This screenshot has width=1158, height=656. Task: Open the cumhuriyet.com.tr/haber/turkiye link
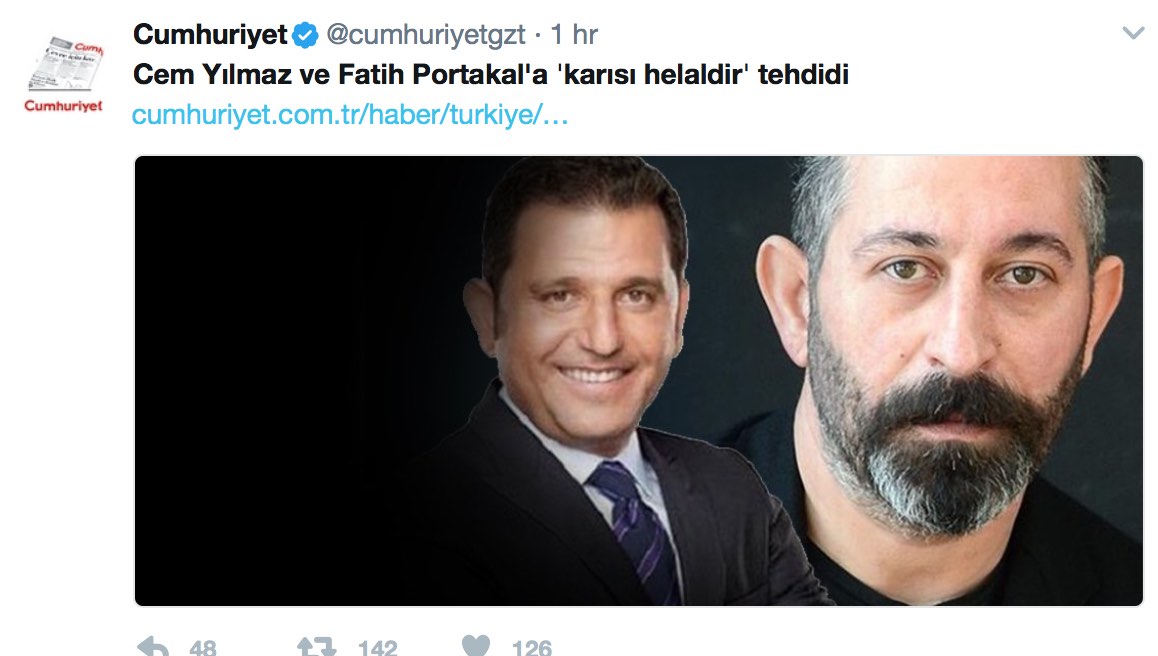point(350,115)
